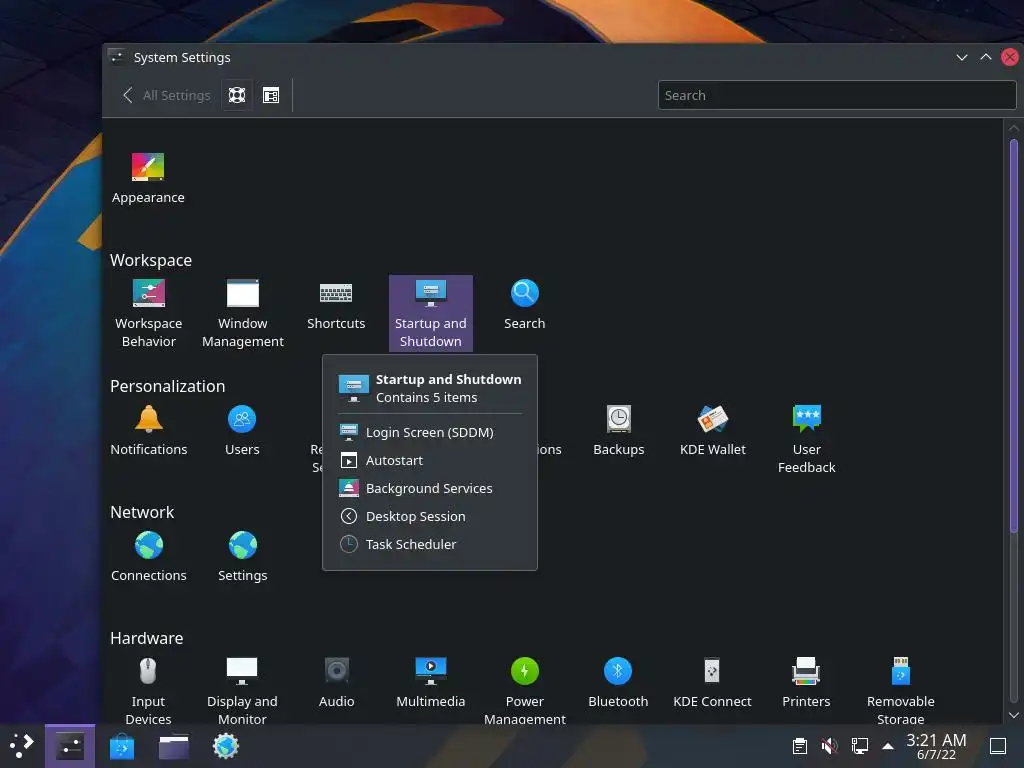Open the Users settings

point(242,430)
